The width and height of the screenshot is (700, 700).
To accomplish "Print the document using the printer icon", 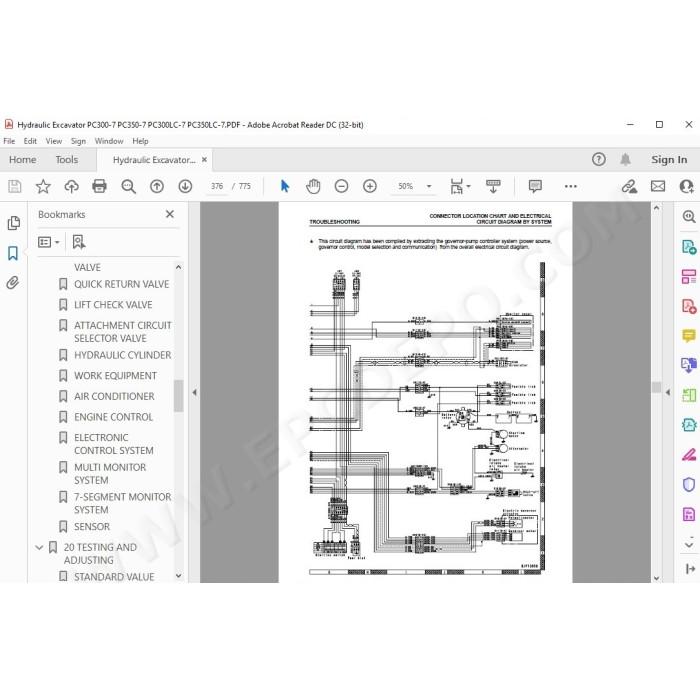I will (99, 186).
